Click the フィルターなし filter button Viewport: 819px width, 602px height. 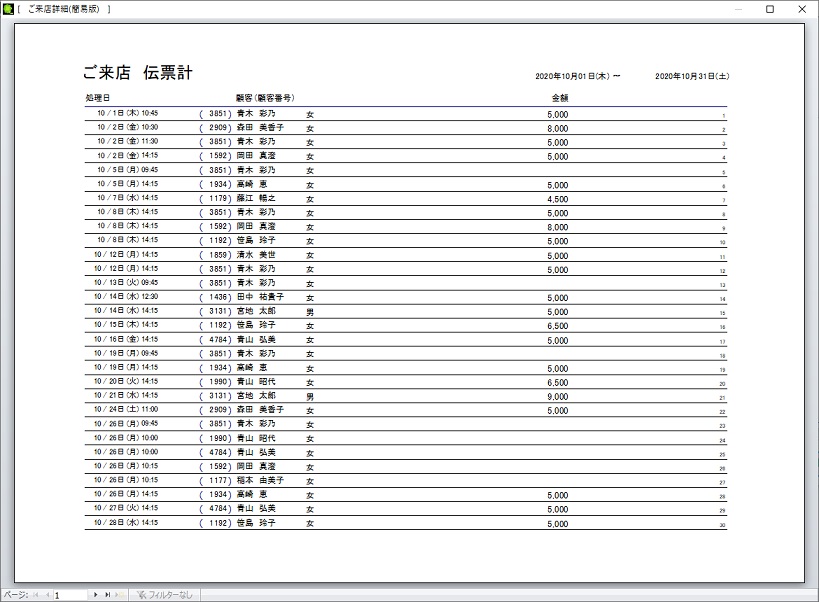pos(165,595)
